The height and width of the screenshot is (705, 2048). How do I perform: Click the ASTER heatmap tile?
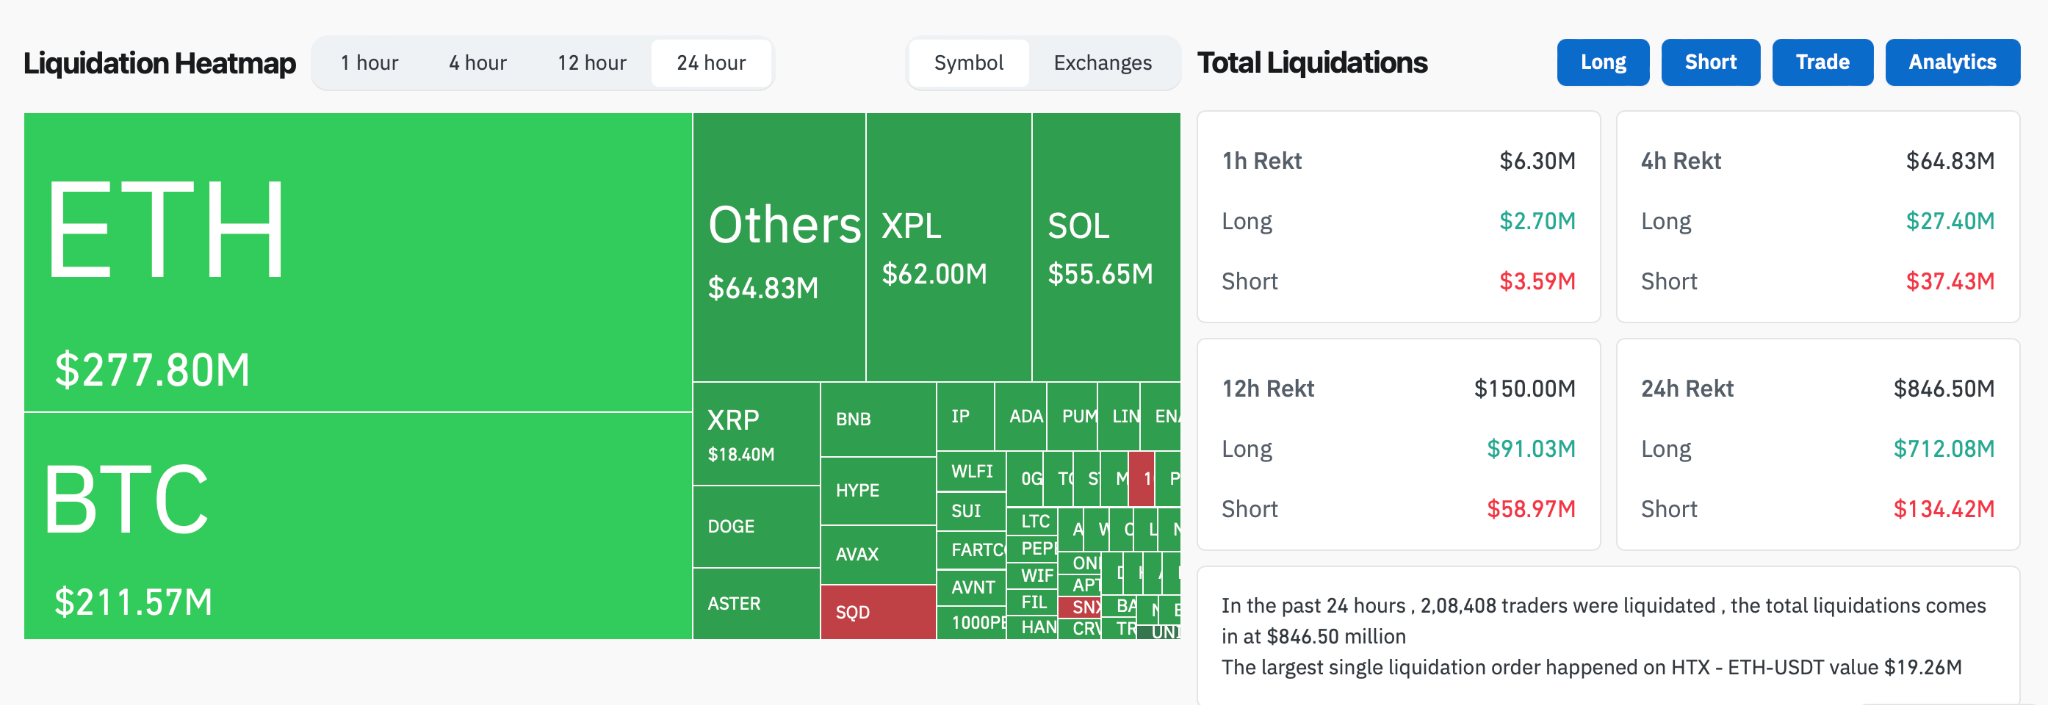[x=755, y=603]
